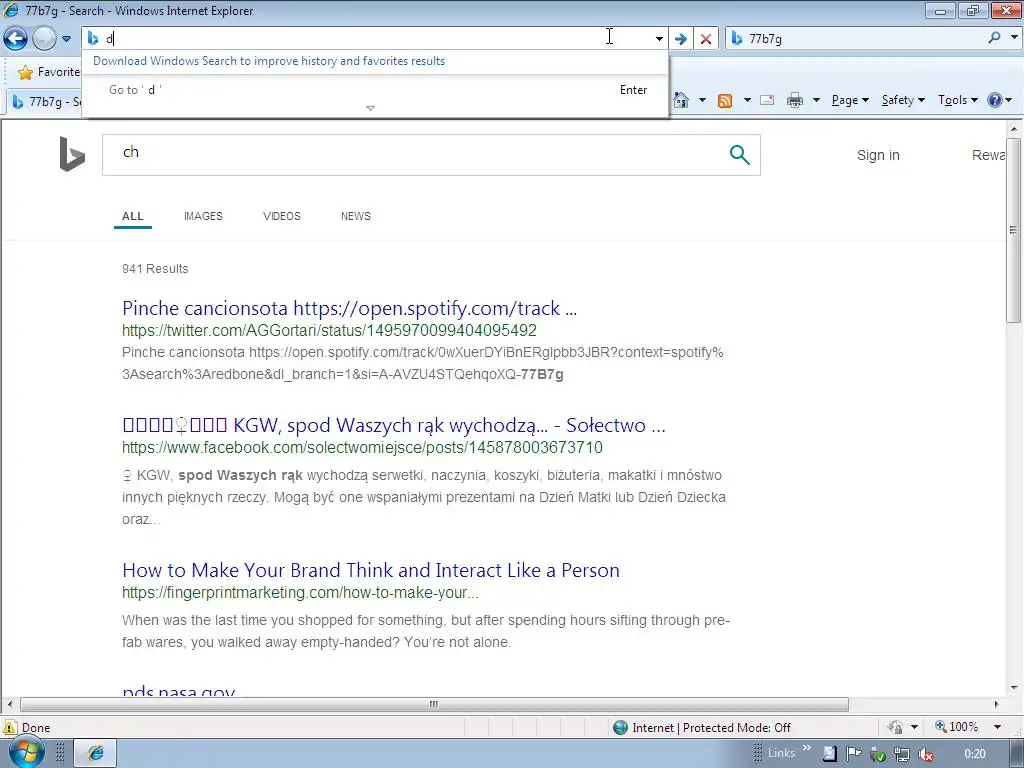Click Download Windows Search suggestion link
Screen dimensions: 1024x768
pyautogui.click(x=269, y=61)
